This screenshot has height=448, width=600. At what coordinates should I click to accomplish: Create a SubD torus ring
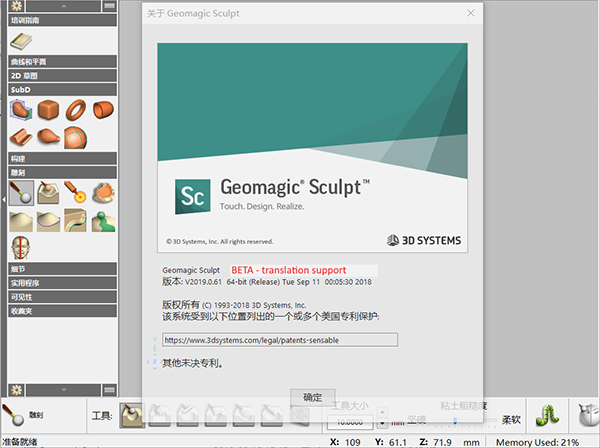[76, 110]
